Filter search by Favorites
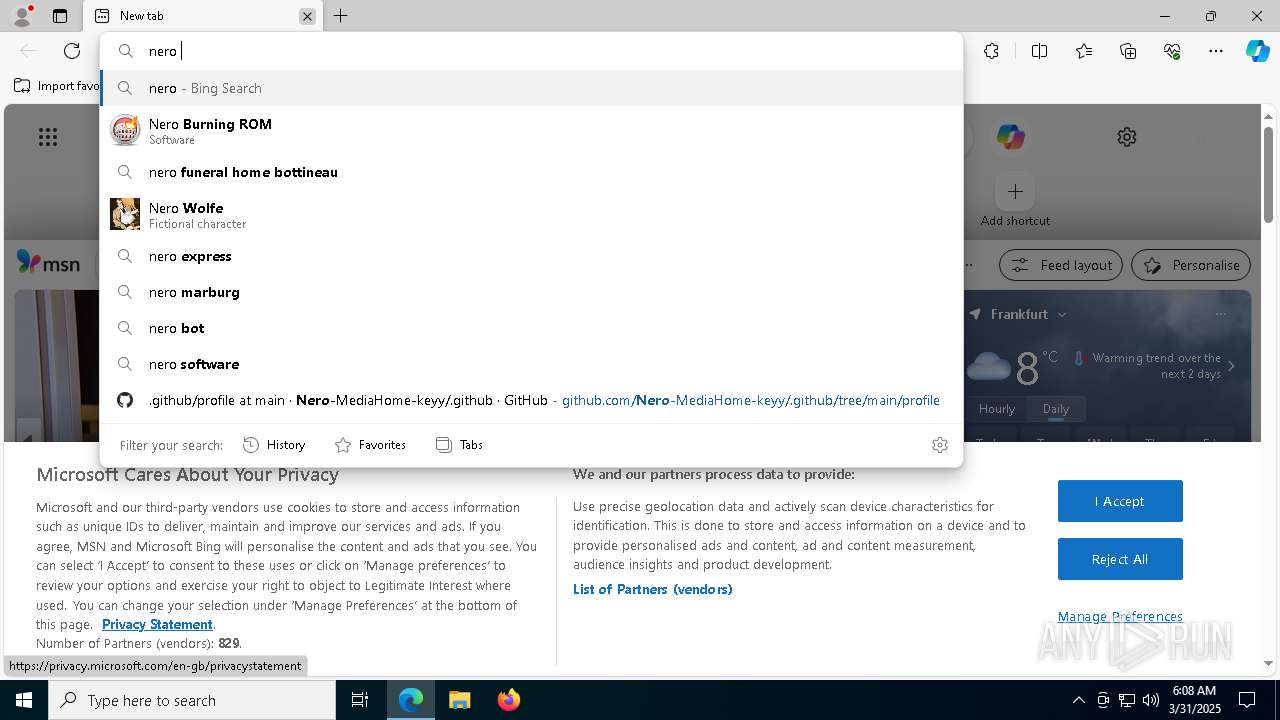1280x720 pixels. 370,445
